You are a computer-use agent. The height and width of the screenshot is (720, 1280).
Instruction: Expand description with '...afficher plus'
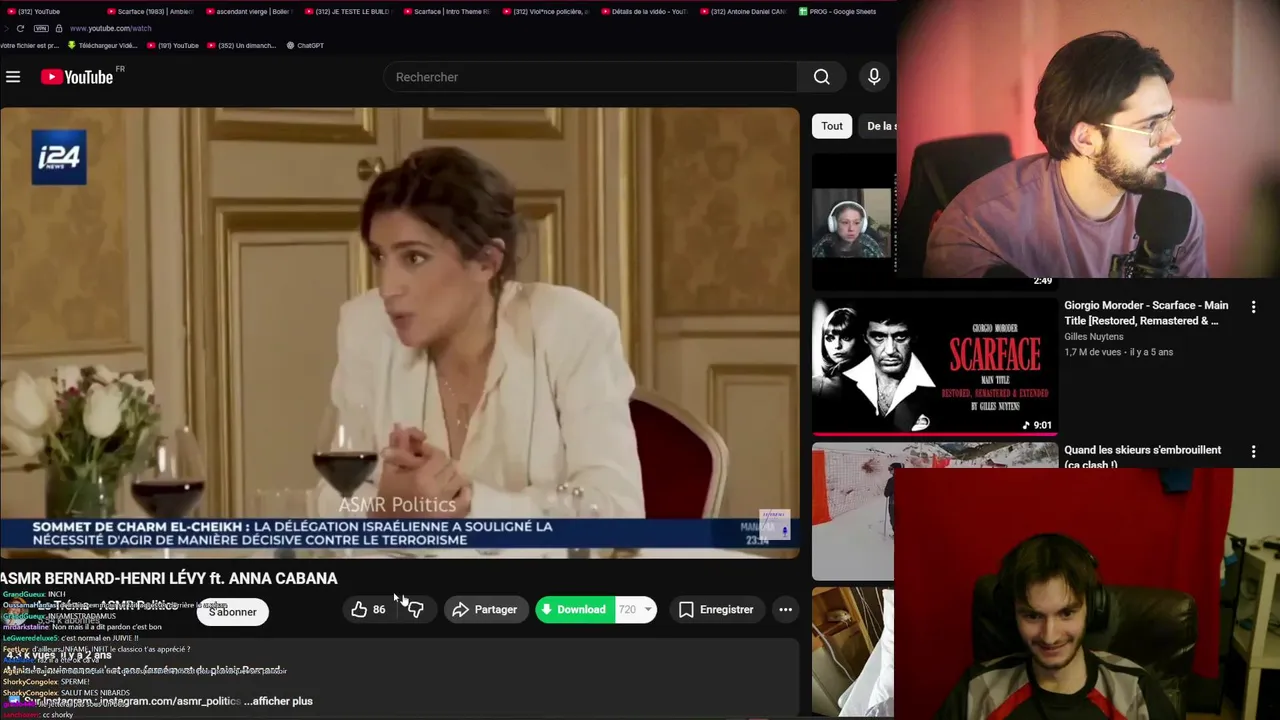point(279,701)
